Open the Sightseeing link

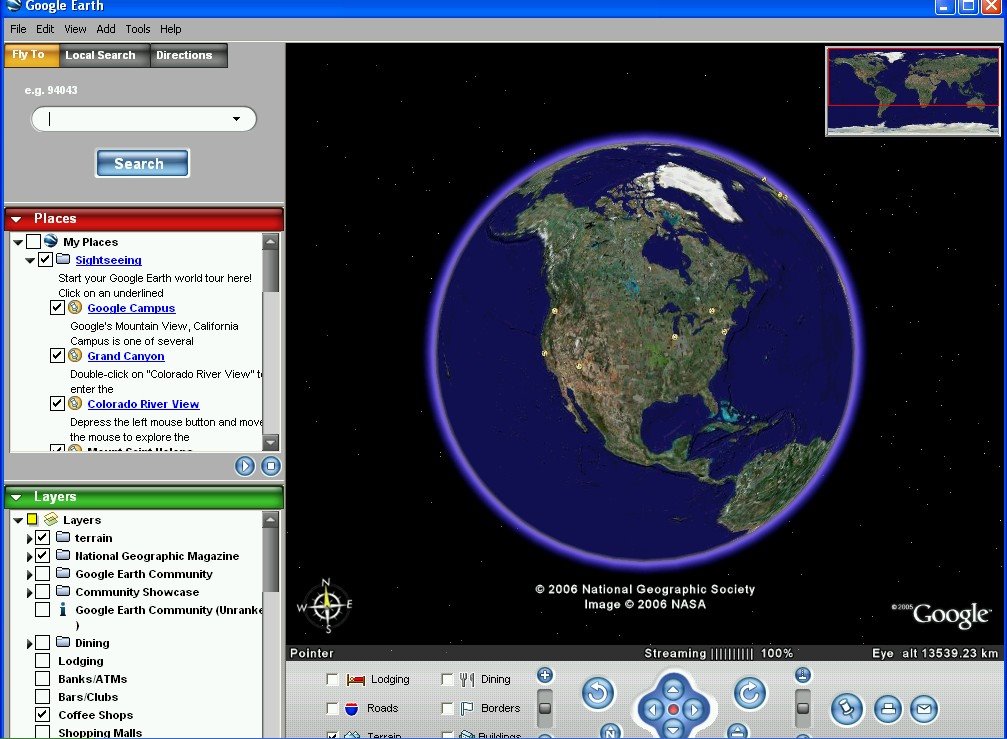pos(109,260)
